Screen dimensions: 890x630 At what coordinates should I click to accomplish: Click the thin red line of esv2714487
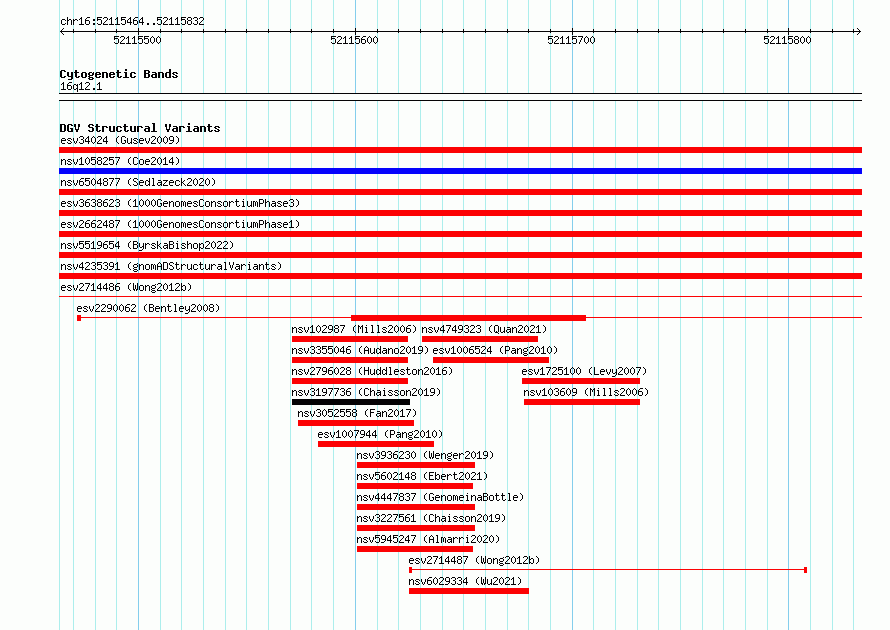608,570
